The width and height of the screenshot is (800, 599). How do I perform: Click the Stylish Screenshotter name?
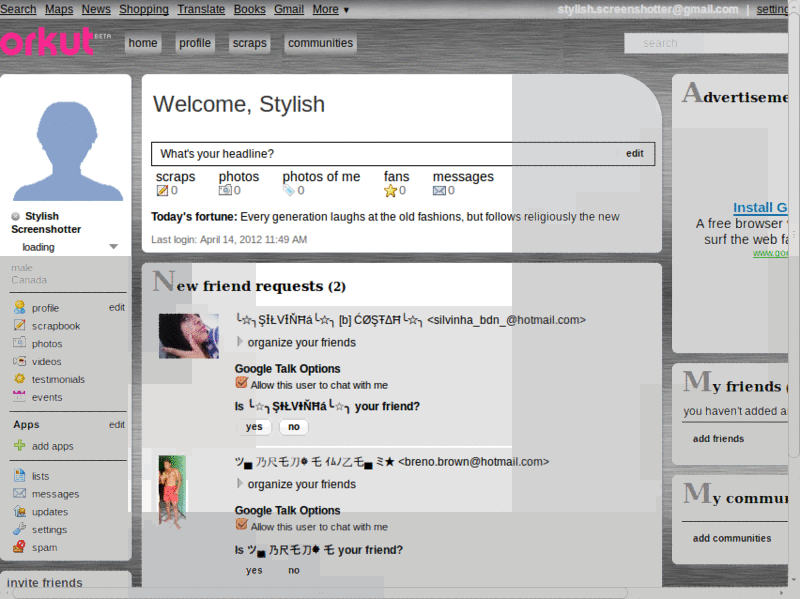point(46,222)
